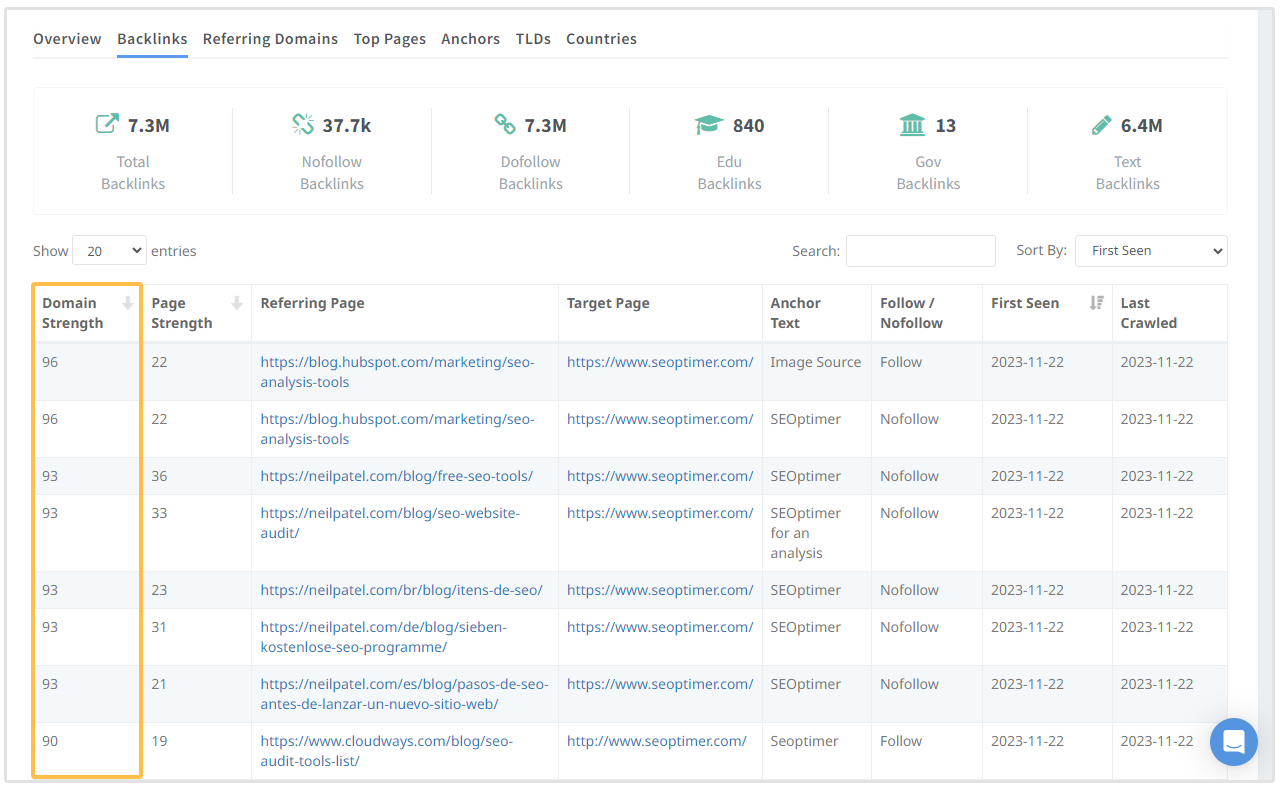This screenshot has height=790, width=1280.
Task: Sort by Page Strength arrow icon
Action: [x=237, y=303]
